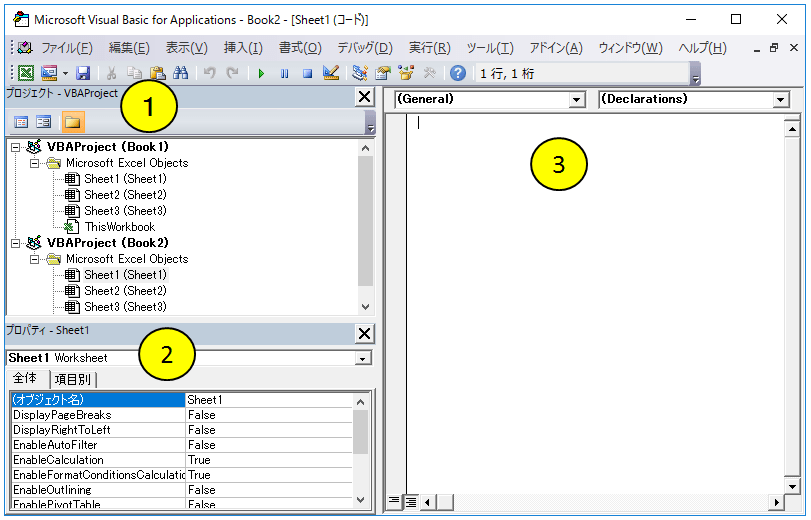Open Find with the binoculars icon
Image resolution: width=811 pixels, height=520 pixels.
tap(181, 73)
